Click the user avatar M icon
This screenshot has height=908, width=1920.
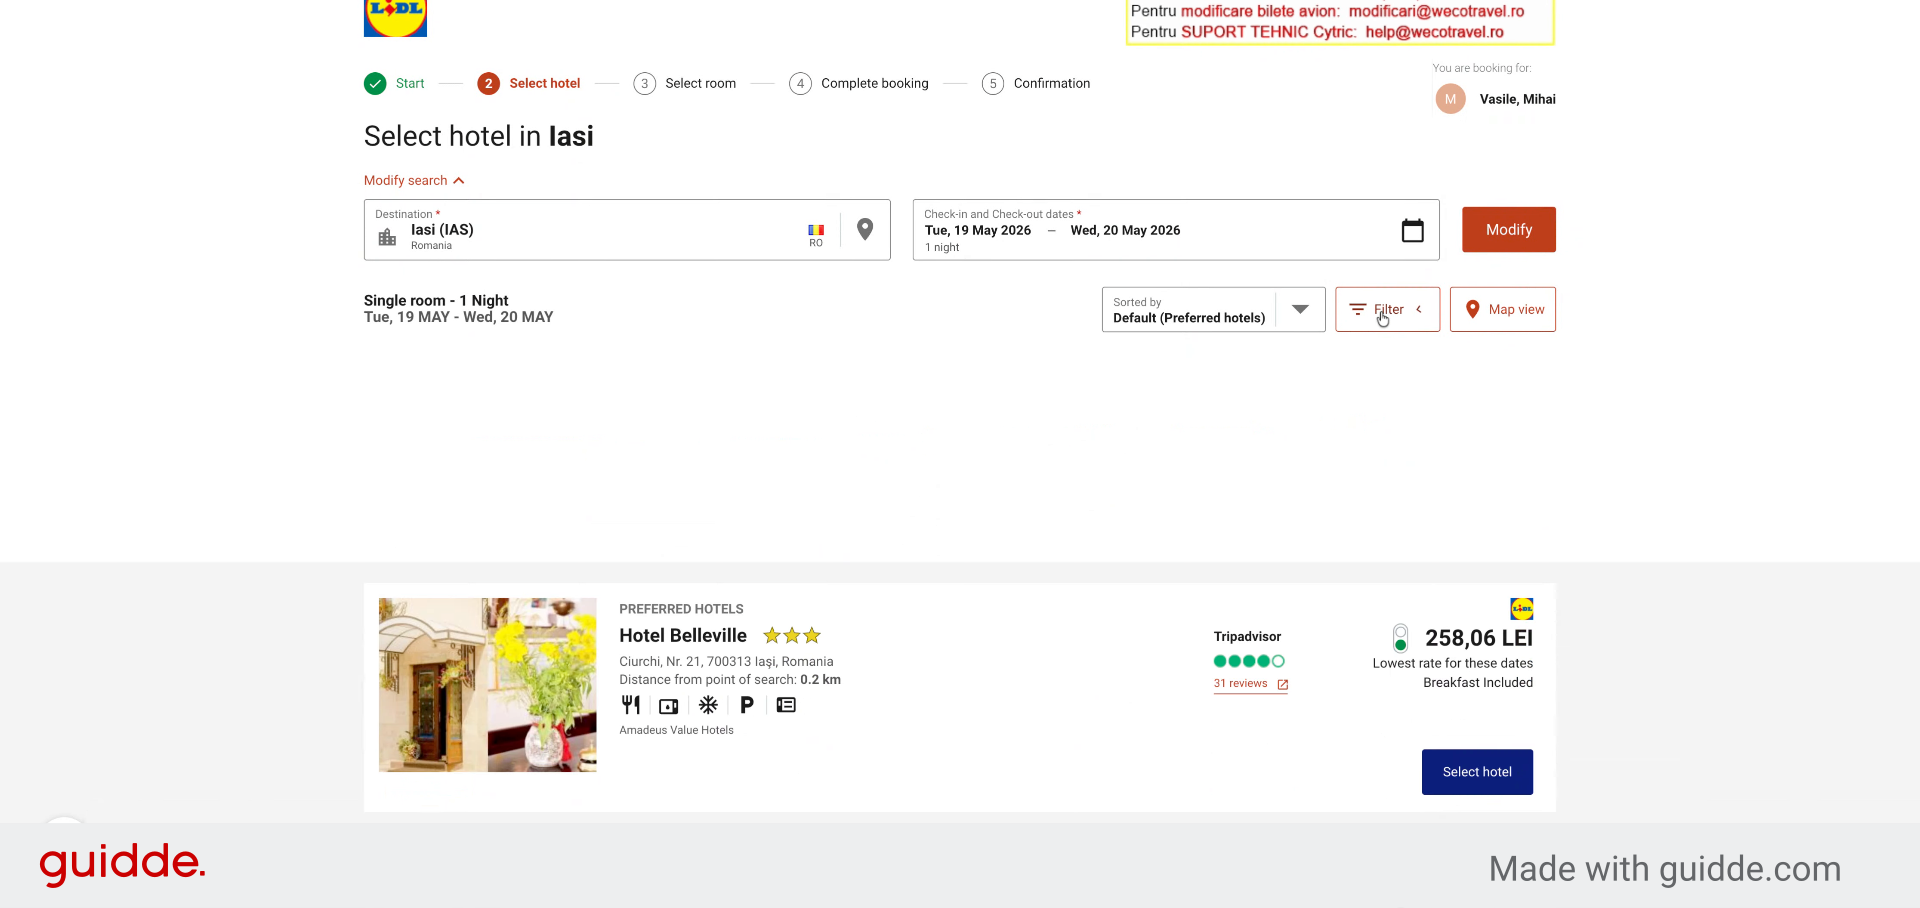pos(1450,99)
